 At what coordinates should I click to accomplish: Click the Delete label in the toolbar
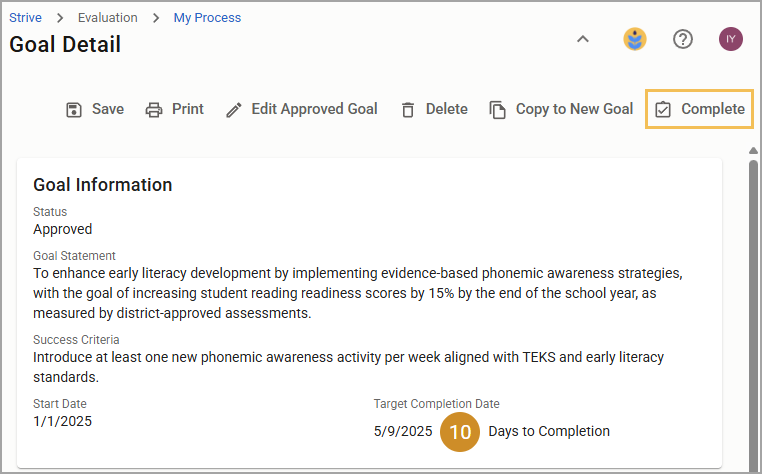pyautogui.click(x=447, y=109)
